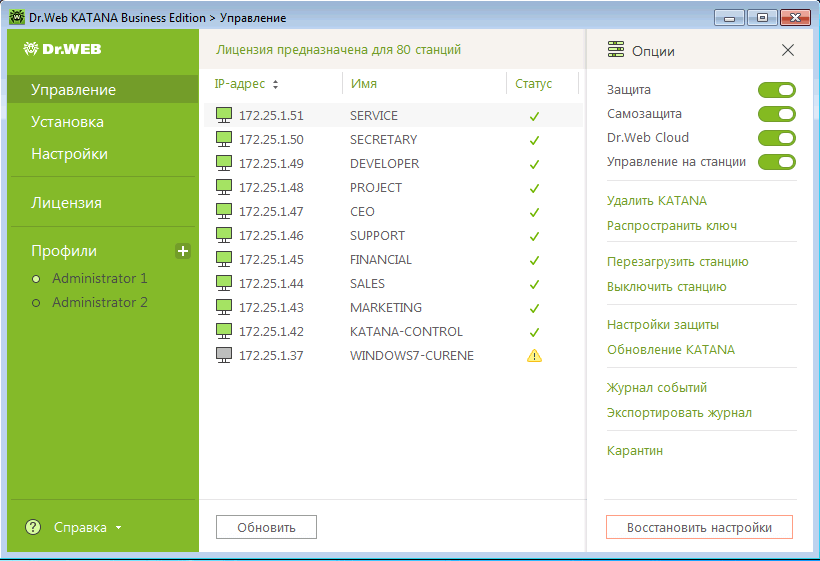Click the computer icon for 172.25.1.51
820x561 pixels.
224,115
